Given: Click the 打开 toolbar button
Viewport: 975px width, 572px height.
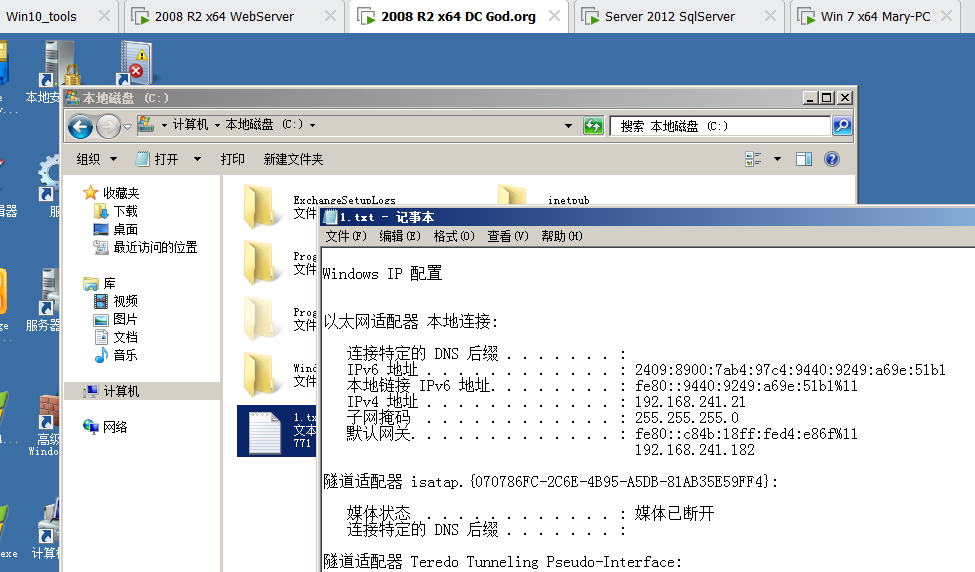Looking at the screenshot, I should point(158,159).
